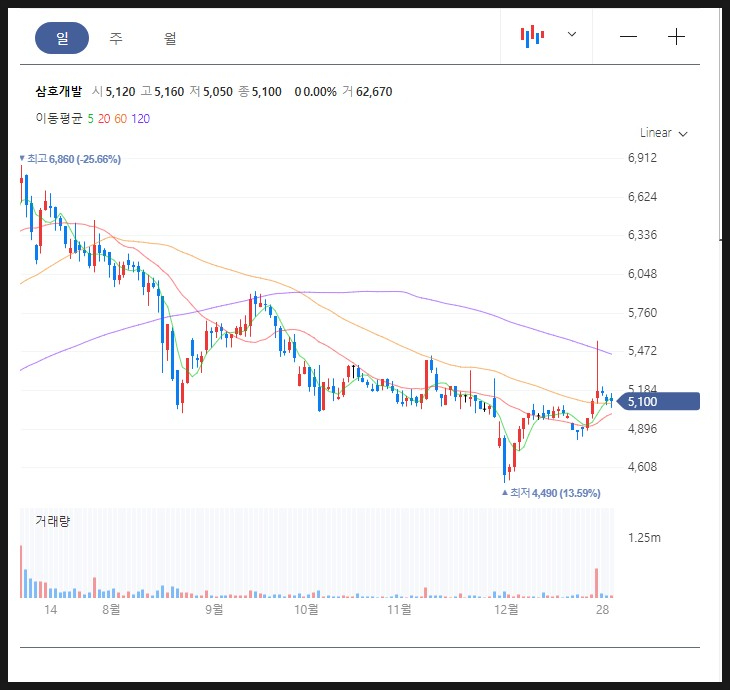Toggle the 60-day moving average line
Image resolution: width=730 pixels, height=690 pixels.
[x=121, y=119]
